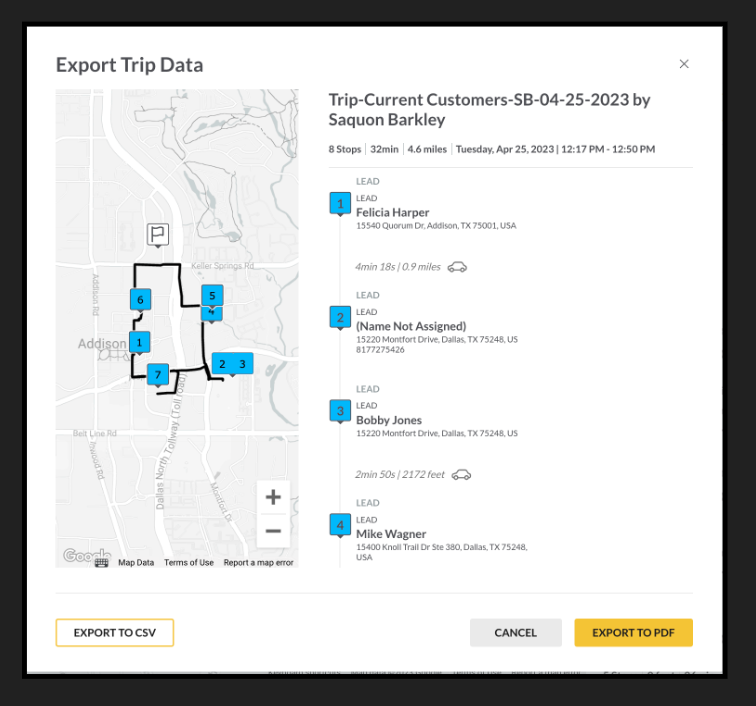
Task: Select map pin number 4 below pin 5
Action: click(212, 314)
